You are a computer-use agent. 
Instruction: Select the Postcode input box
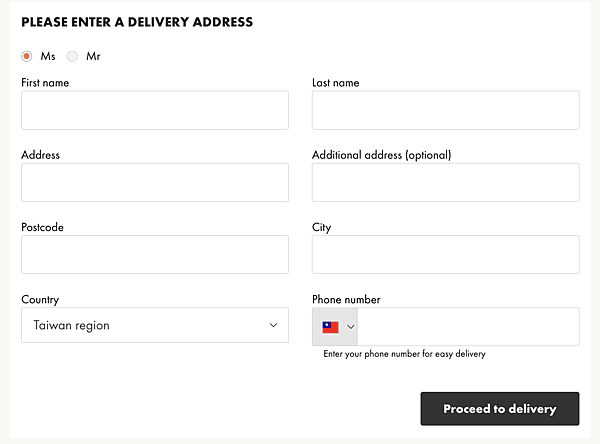pos(155,255)
